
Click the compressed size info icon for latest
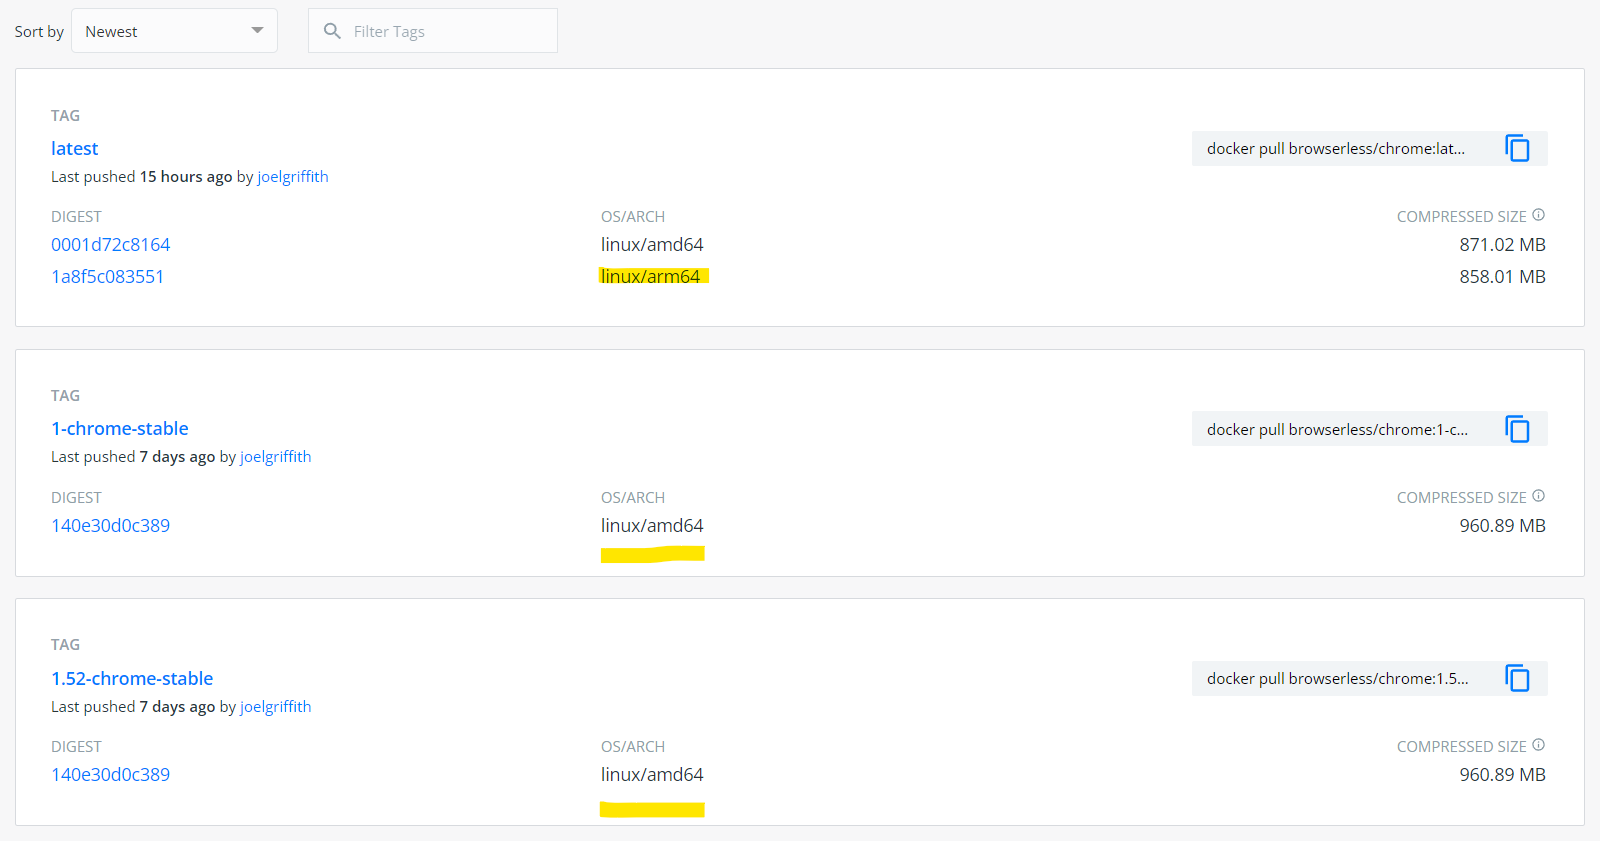1538,214
